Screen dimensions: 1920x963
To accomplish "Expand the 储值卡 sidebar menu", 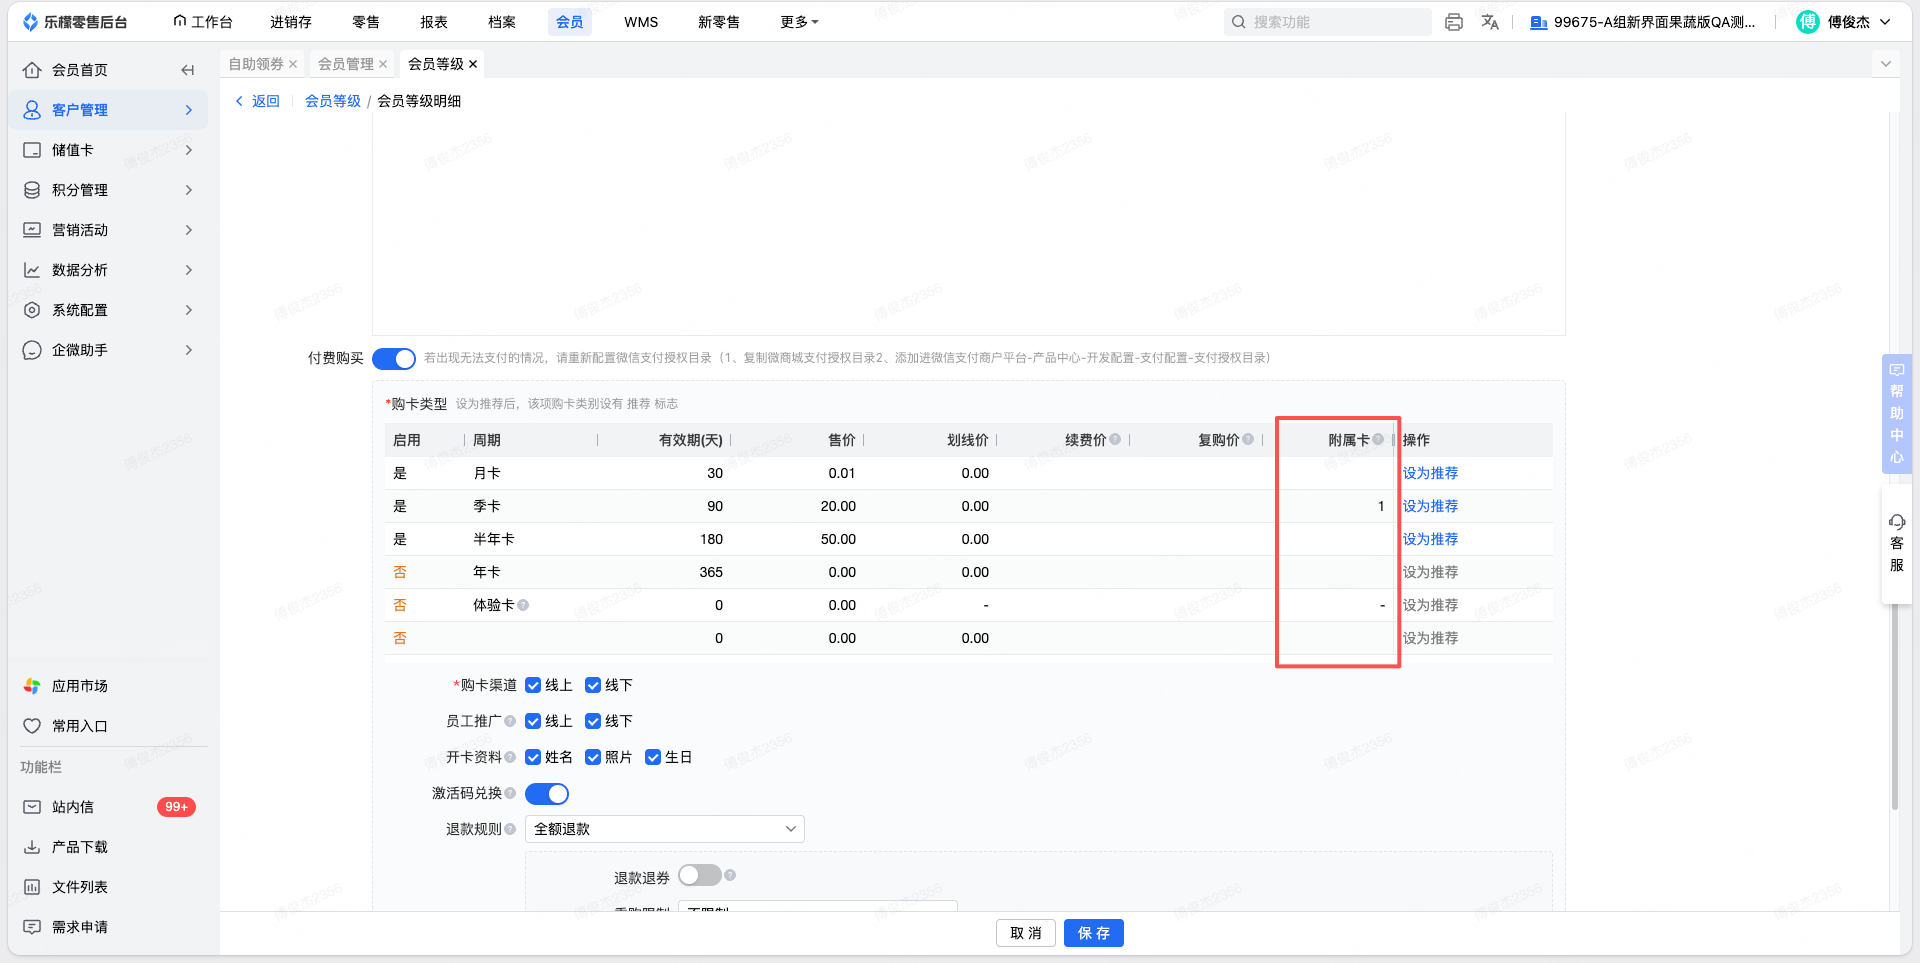I will pyautogui.click(x=109, y=150).
